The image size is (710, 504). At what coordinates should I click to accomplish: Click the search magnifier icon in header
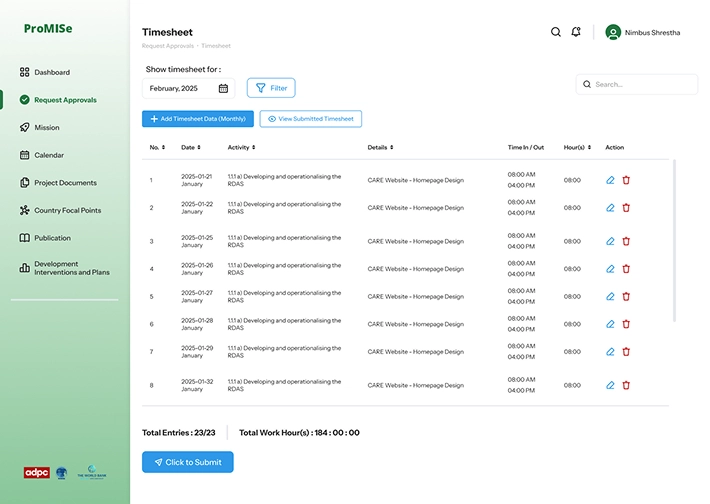coord(556,32)
